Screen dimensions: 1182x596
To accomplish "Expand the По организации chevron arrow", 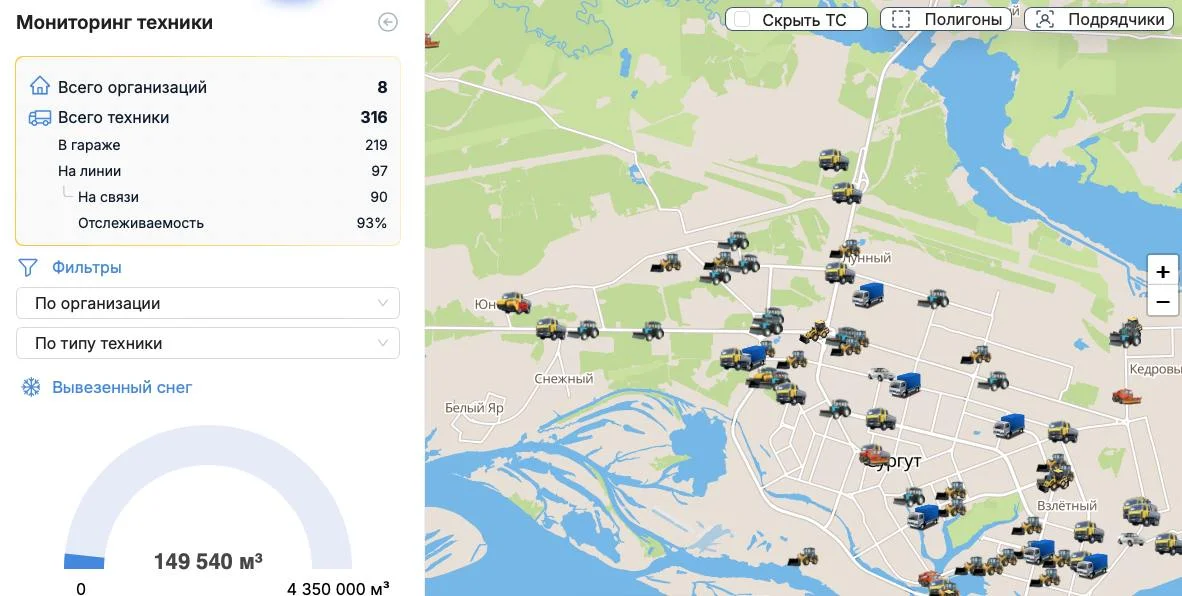I will click(383, 304).
